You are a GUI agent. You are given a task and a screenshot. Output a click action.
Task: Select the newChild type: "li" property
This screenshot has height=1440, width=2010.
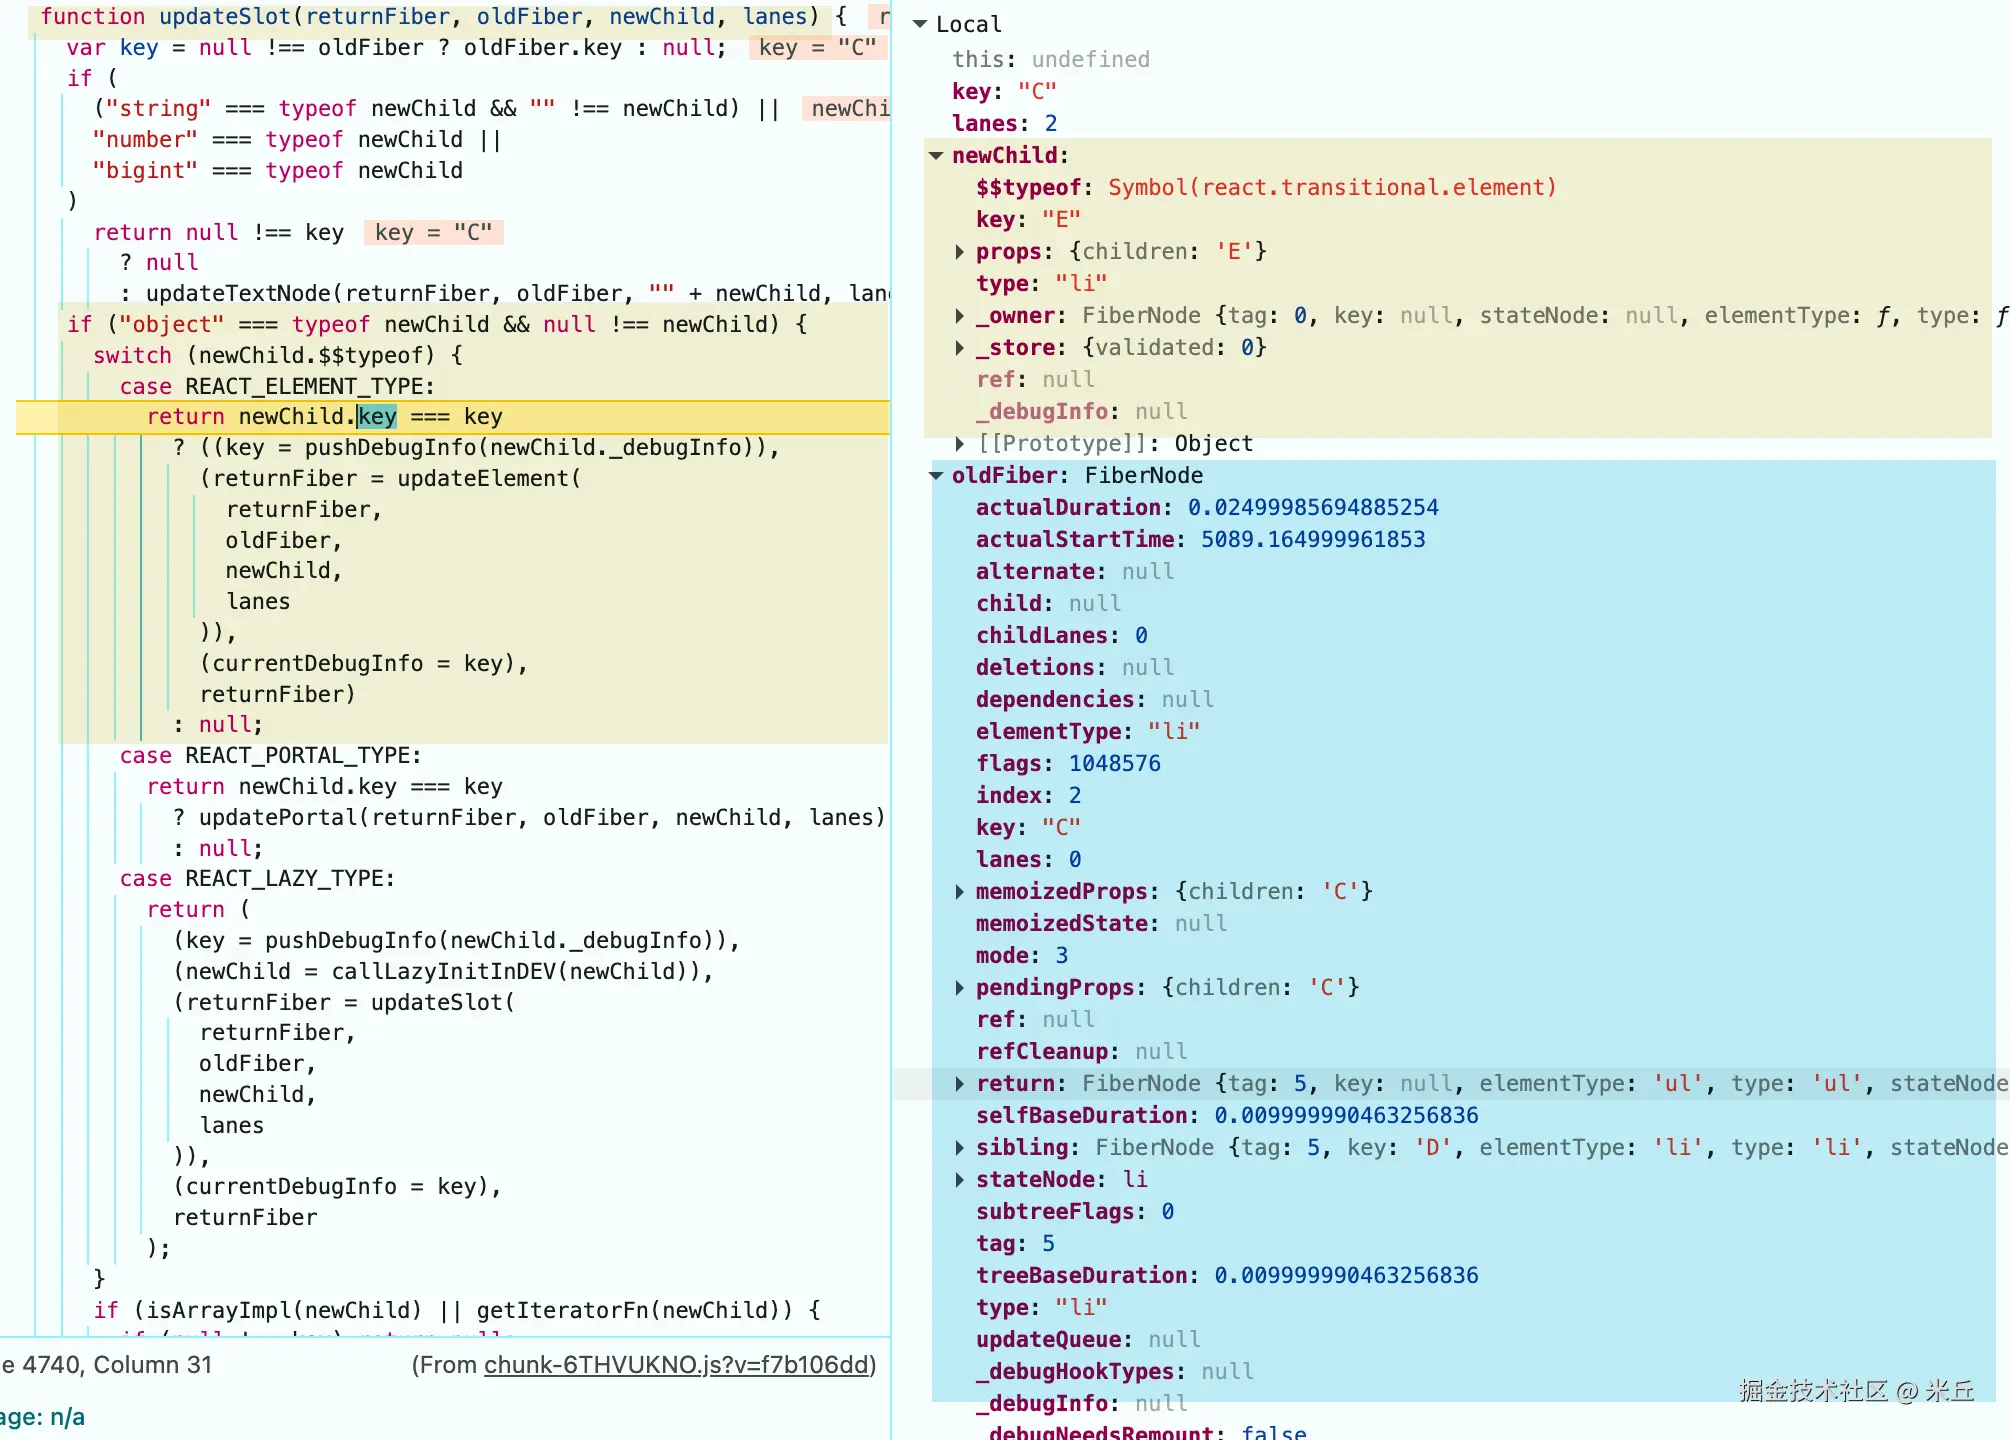(x=1042, y=284)
